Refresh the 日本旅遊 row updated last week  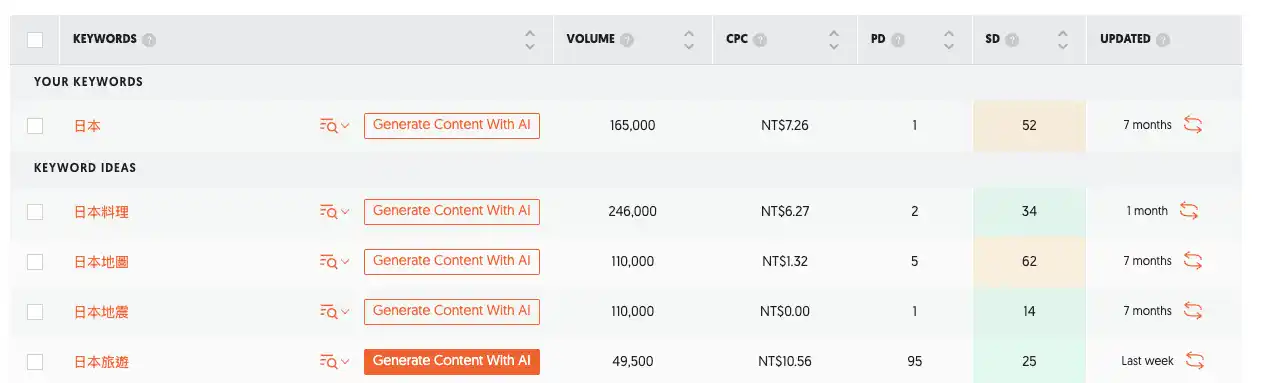1194,361
